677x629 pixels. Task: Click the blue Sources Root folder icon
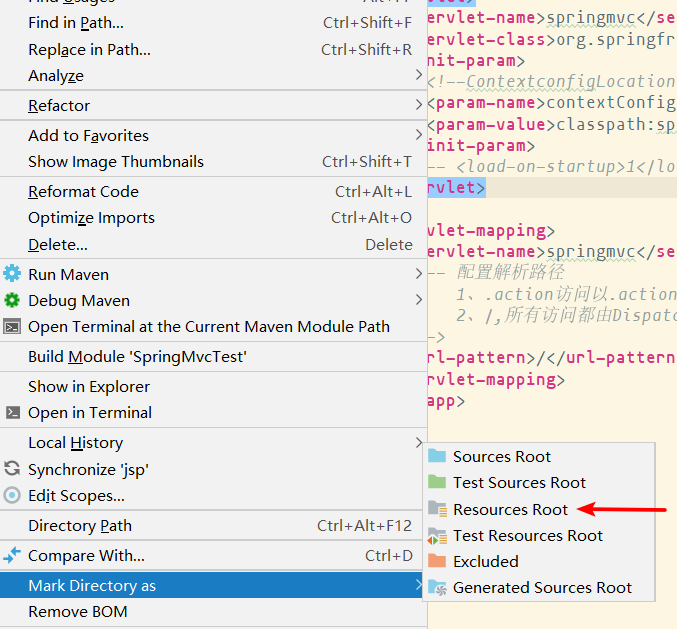[x=437, y=456]
